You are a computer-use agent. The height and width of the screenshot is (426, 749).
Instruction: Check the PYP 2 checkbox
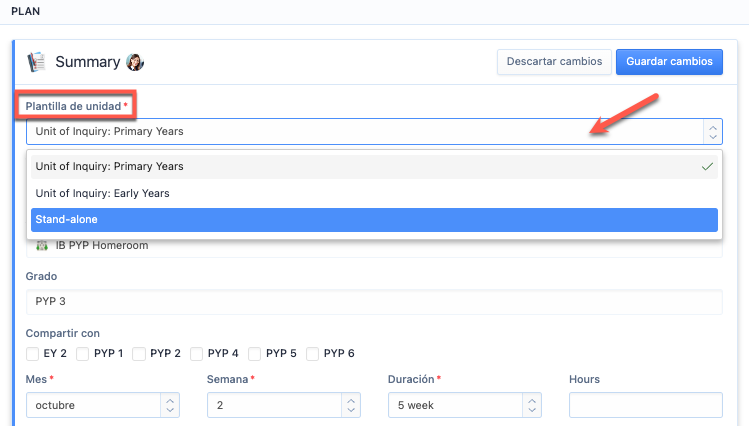139,353
